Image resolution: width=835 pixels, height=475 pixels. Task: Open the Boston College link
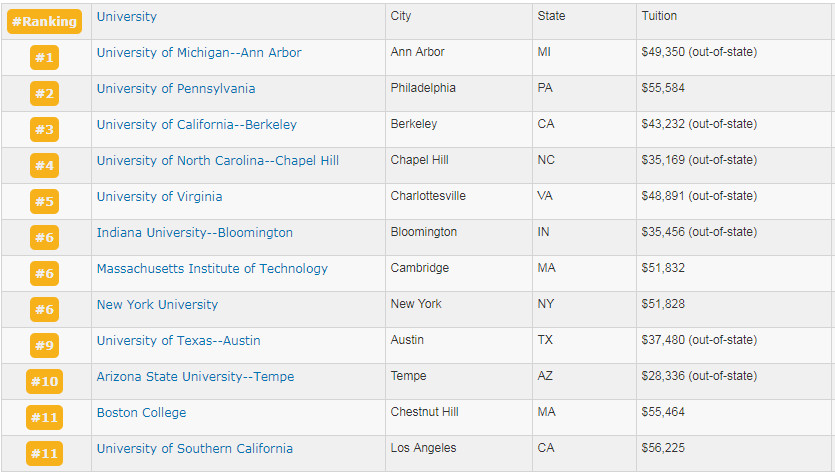coord(141,413)
